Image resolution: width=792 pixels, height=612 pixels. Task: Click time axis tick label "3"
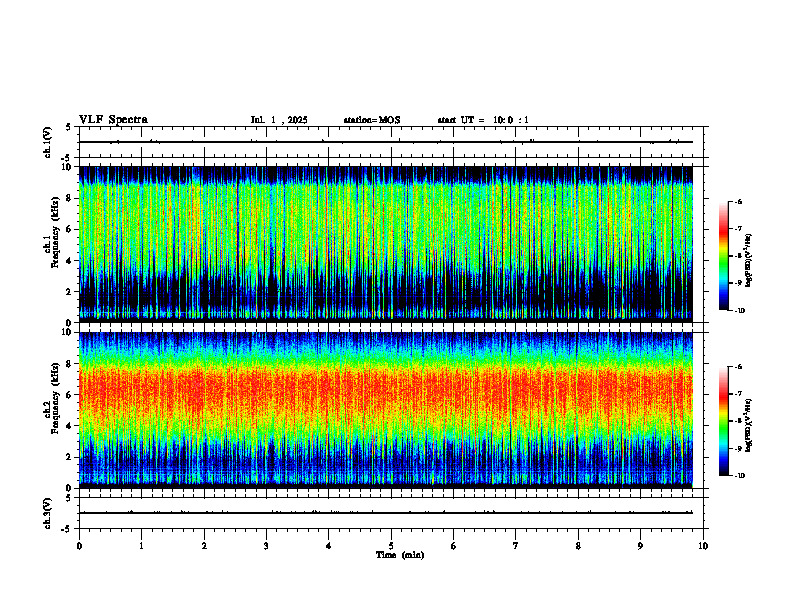pyautogui.click(x=266, y=546)
